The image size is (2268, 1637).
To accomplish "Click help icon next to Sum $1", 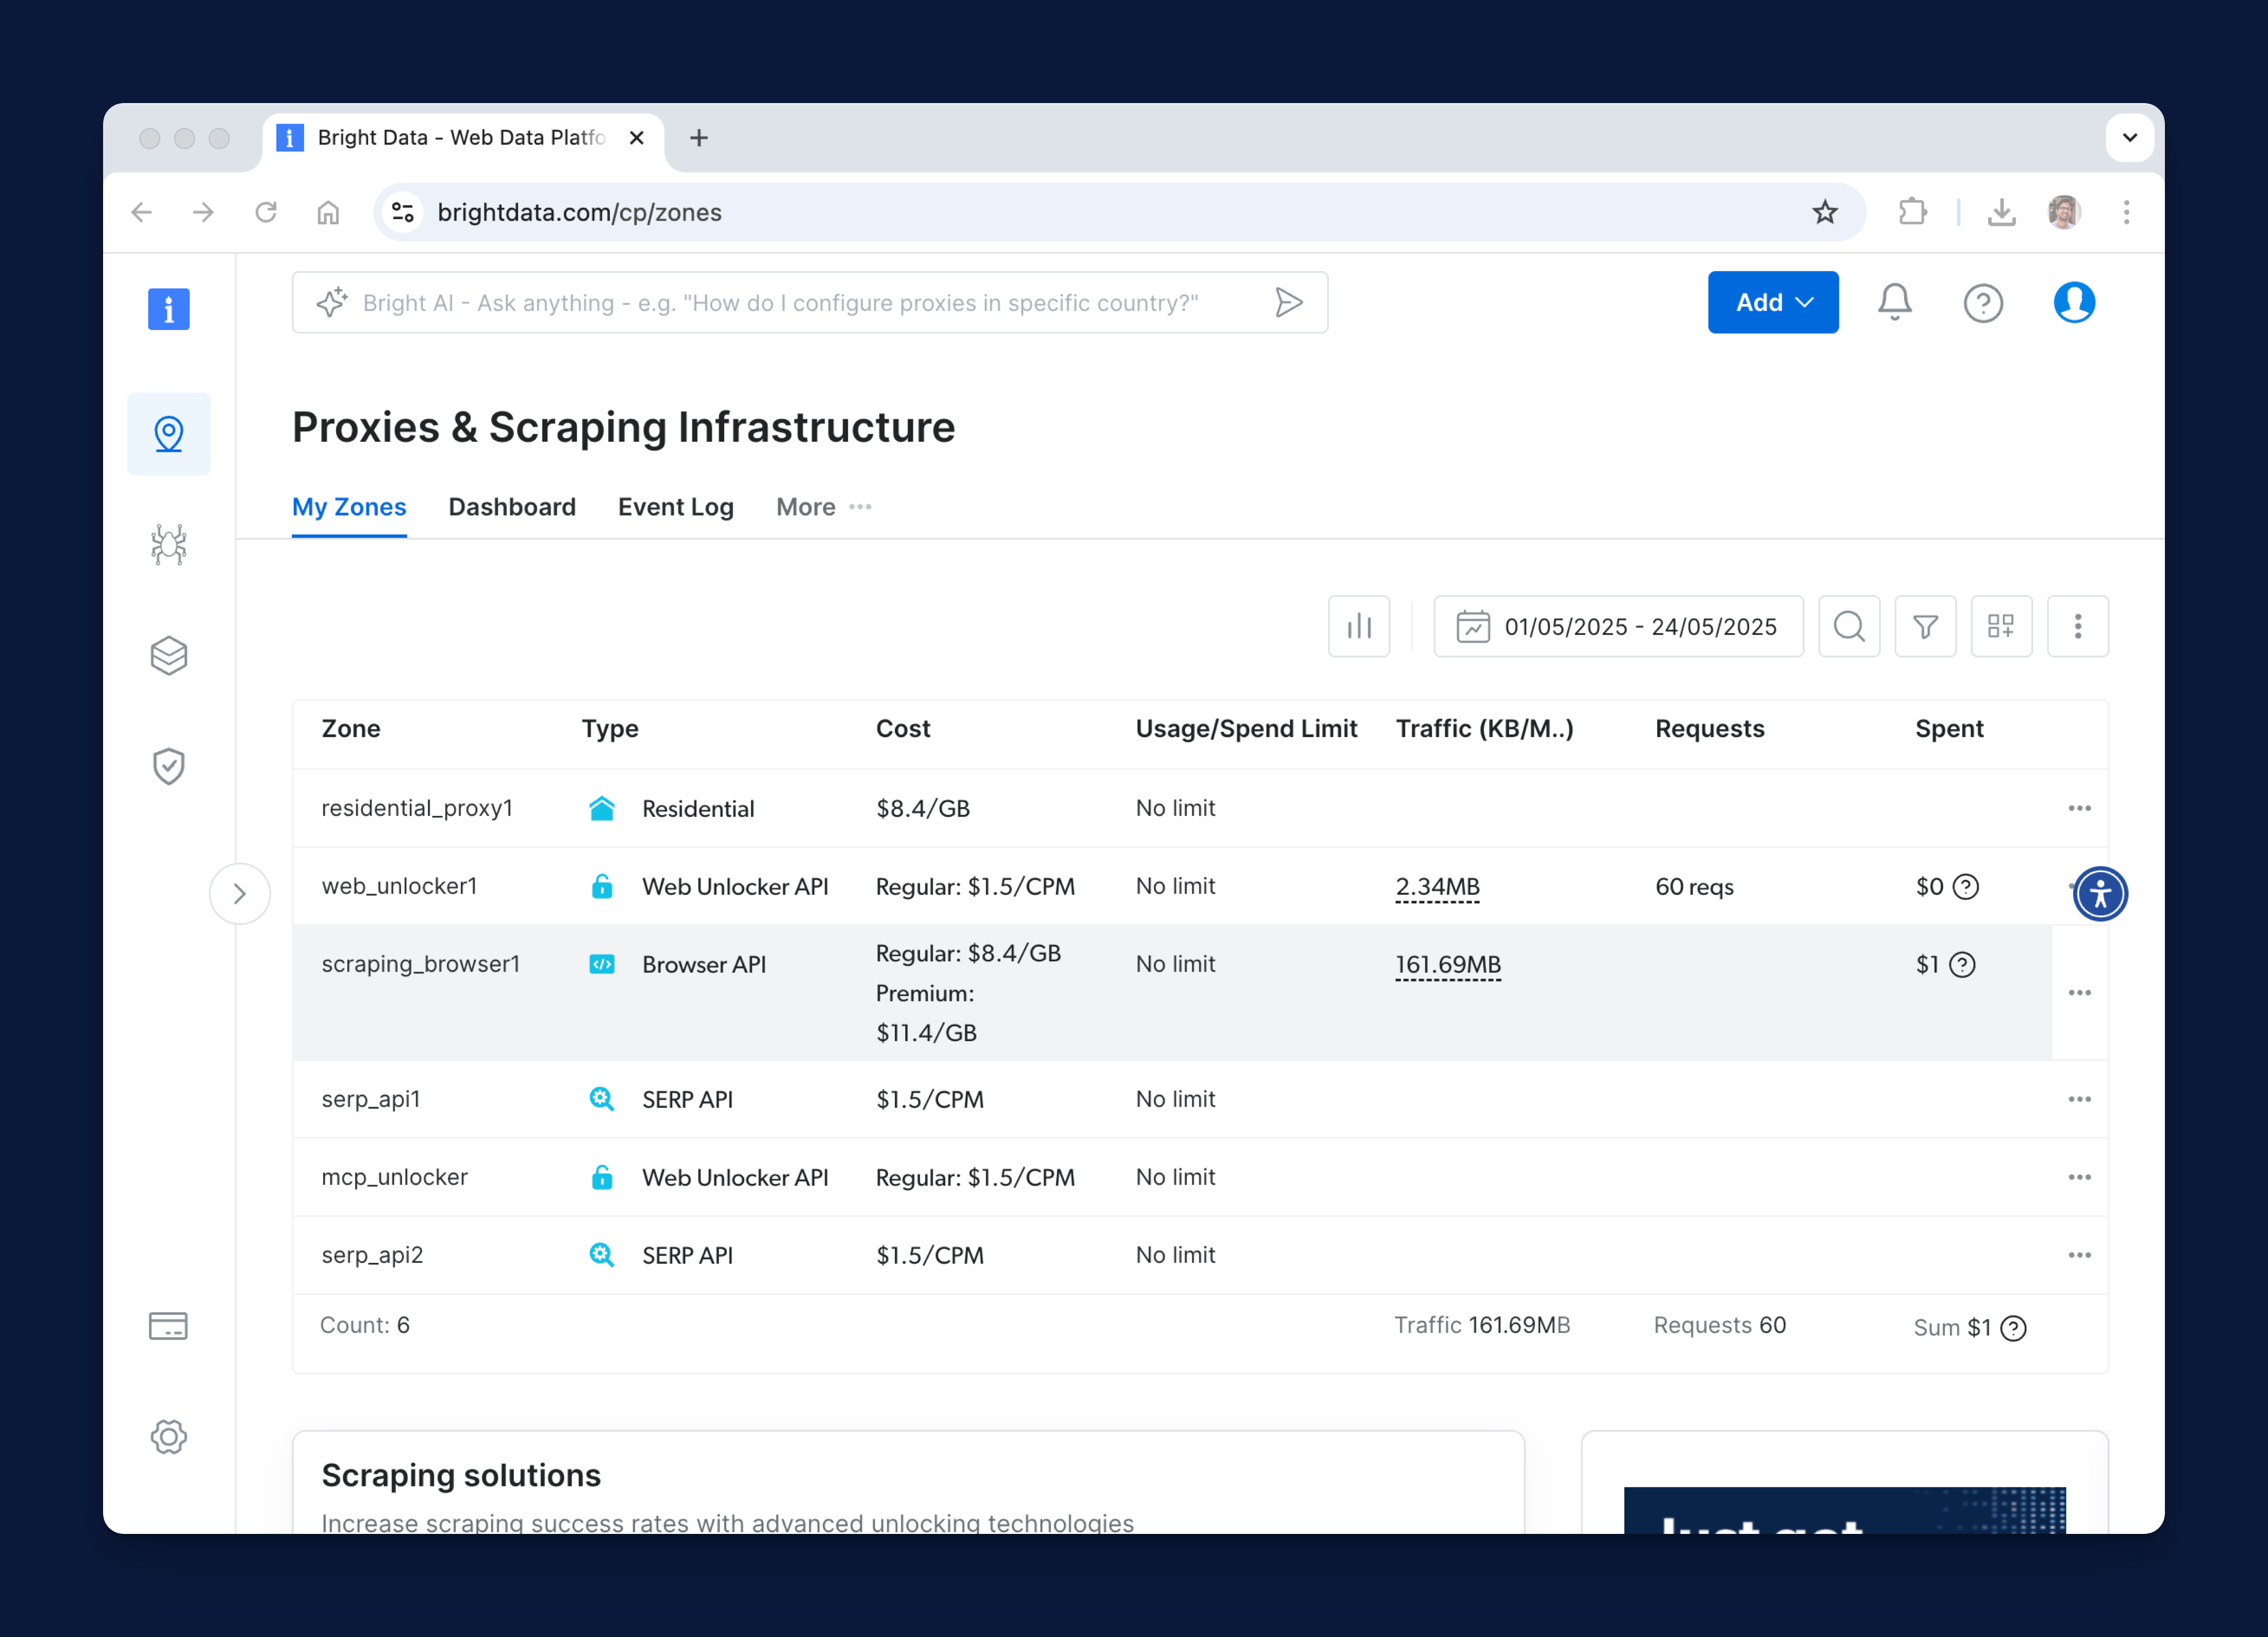I will pyautogui.click(x=2013, y=1328).
